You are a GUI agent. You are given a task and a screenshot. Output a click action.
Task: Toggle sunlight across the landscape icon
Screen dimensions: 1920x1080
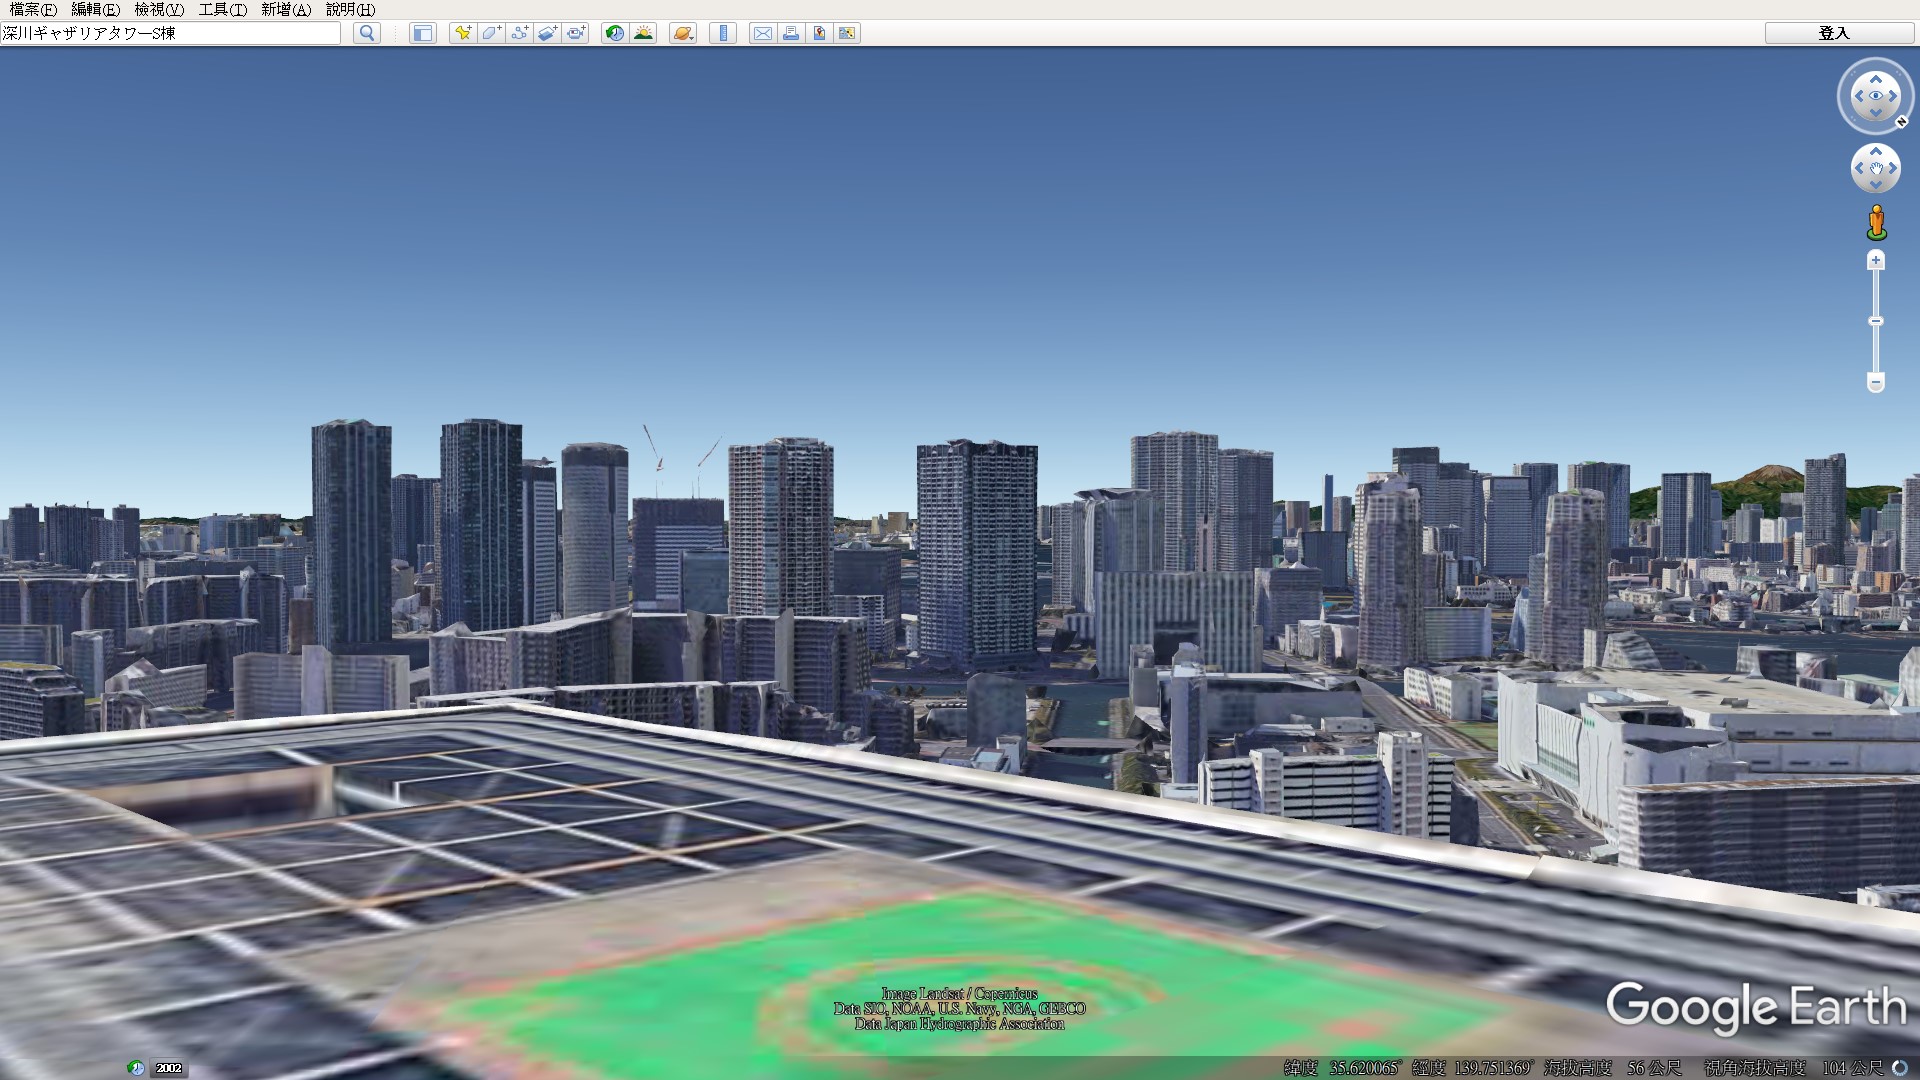(643, 33)
